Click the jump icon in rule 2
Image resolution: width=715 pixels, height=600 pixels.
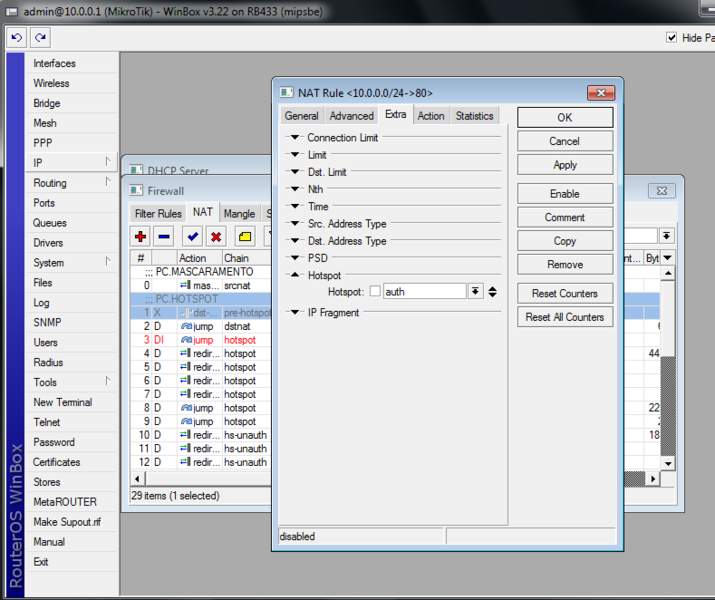(x=186, y=326)
